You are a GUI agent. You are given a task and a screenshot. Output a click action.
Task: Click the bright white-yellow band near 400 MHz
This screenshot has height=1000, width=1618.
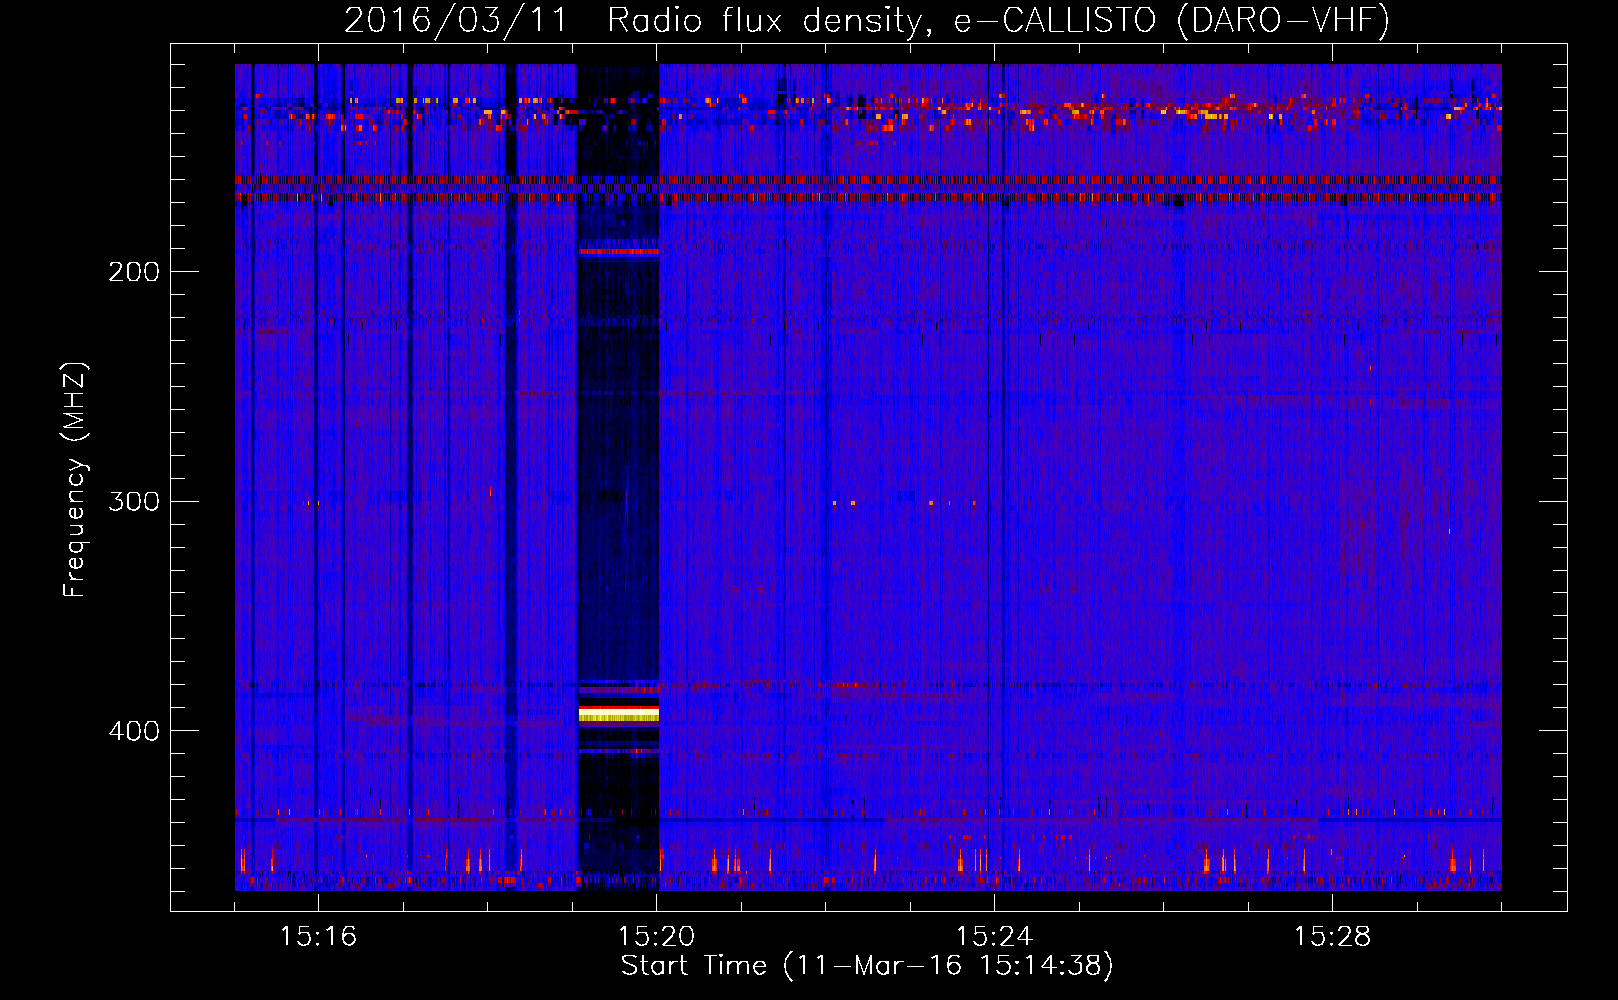[x=619, y=713]
